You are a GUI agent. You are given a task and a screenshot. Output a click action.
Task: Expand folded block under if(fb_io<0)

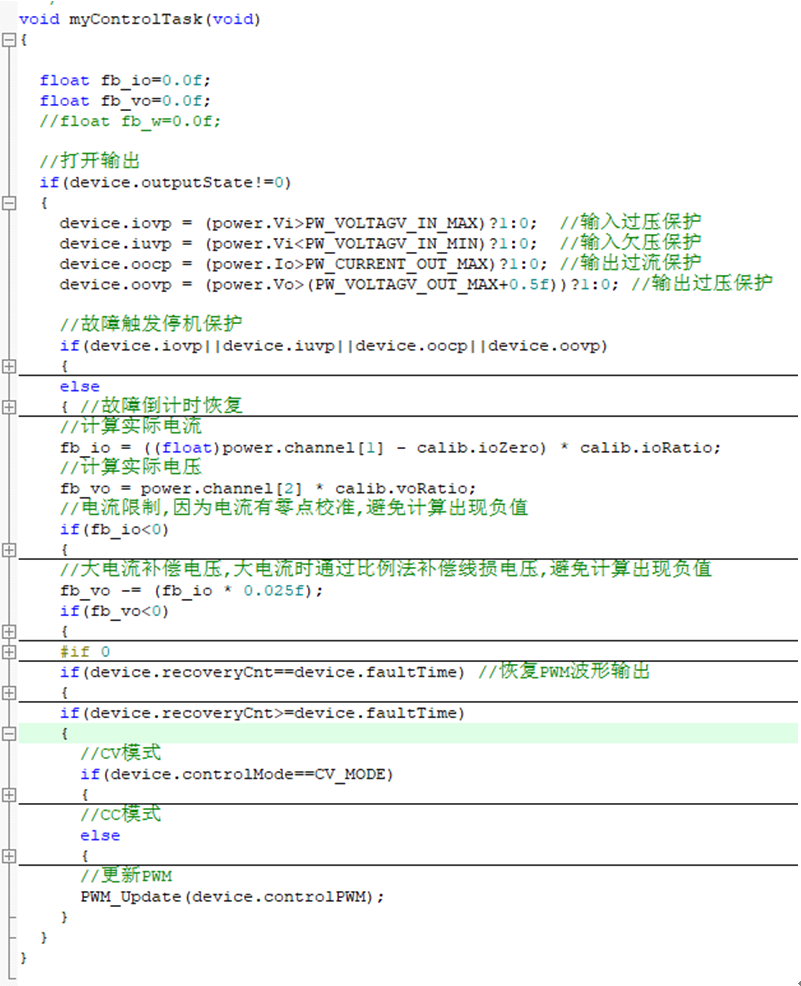[x=9, y=549]
